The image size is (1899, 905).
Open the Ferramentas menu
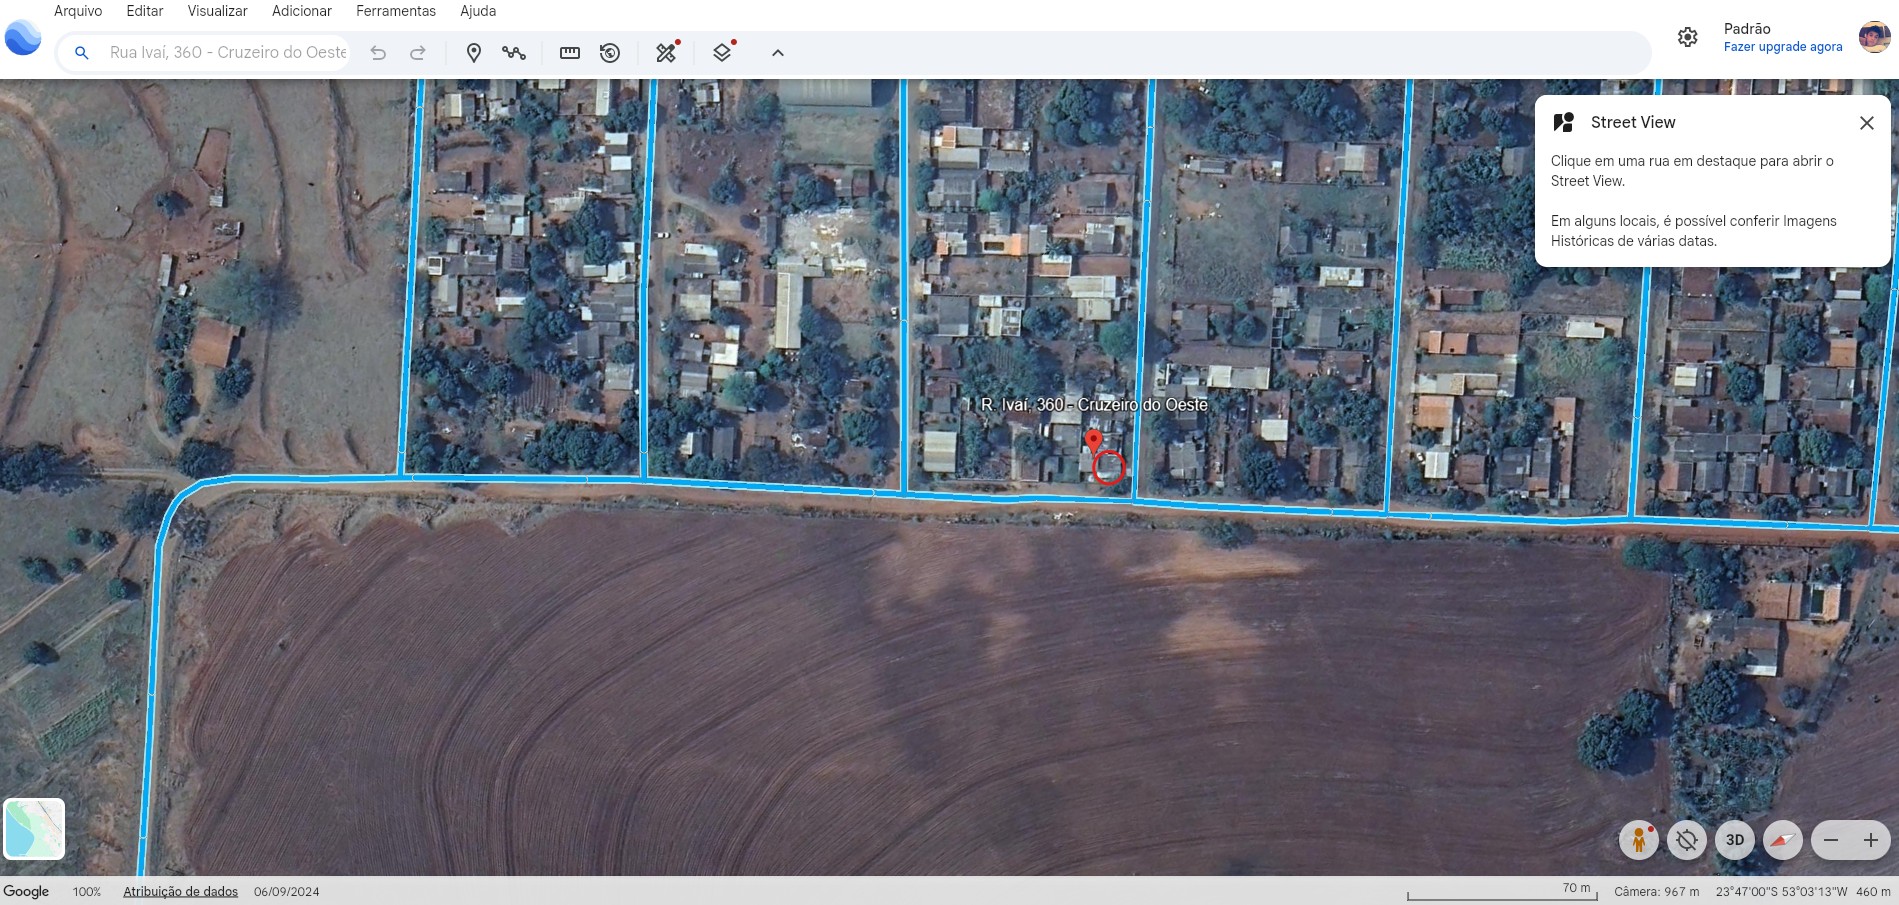pyautogui.click(x=396, y=11)
